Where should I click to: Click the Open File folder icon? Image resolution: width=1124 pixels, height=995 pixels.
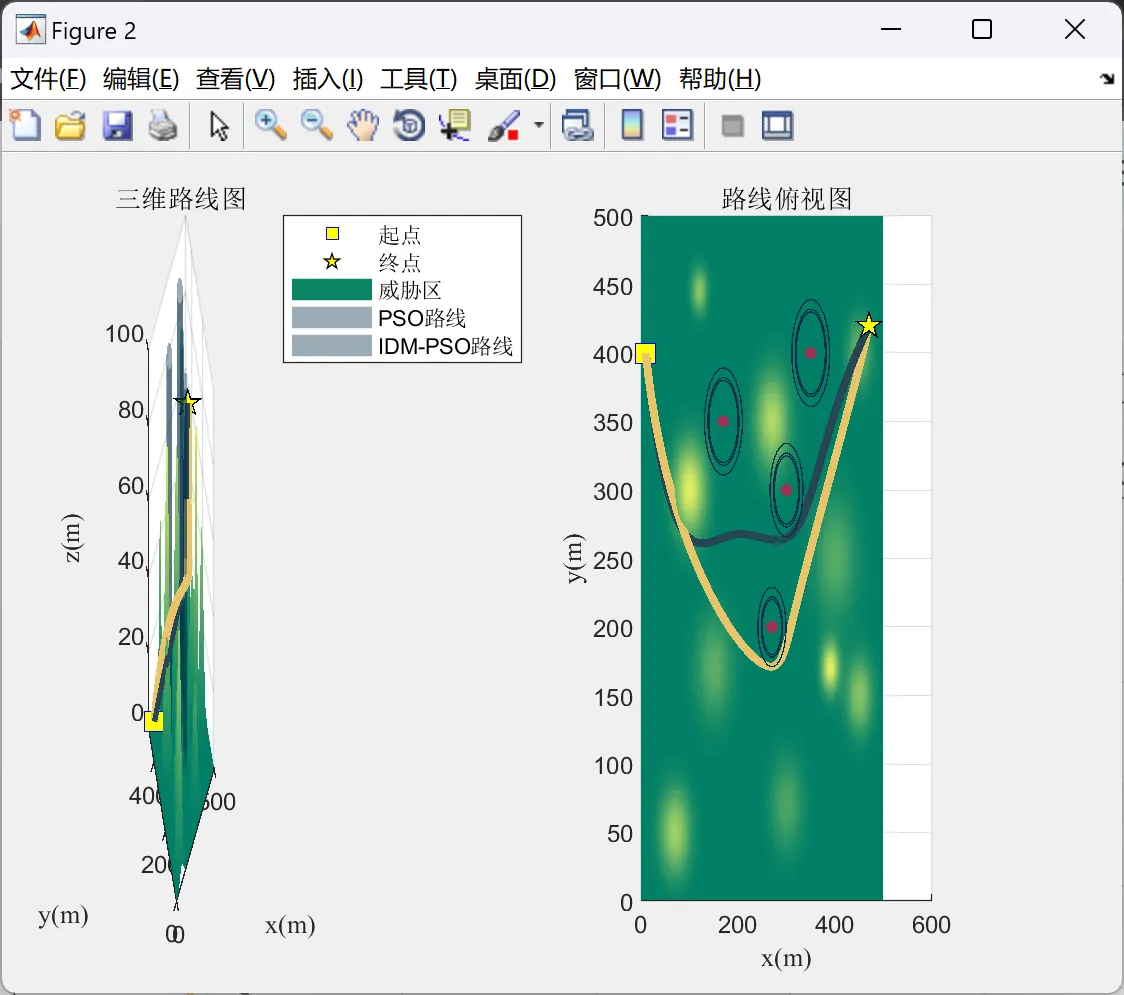tap(70, 125)
